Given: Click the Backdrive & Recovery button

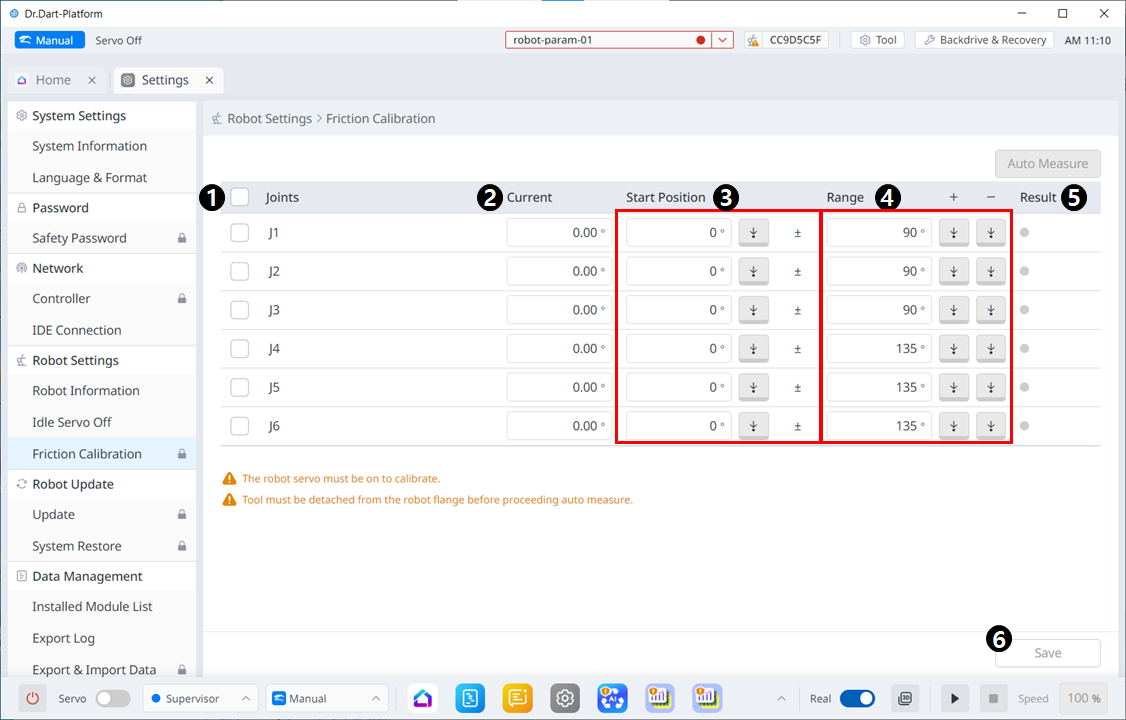Looking at the screenshot, I should tap(984, 40).
